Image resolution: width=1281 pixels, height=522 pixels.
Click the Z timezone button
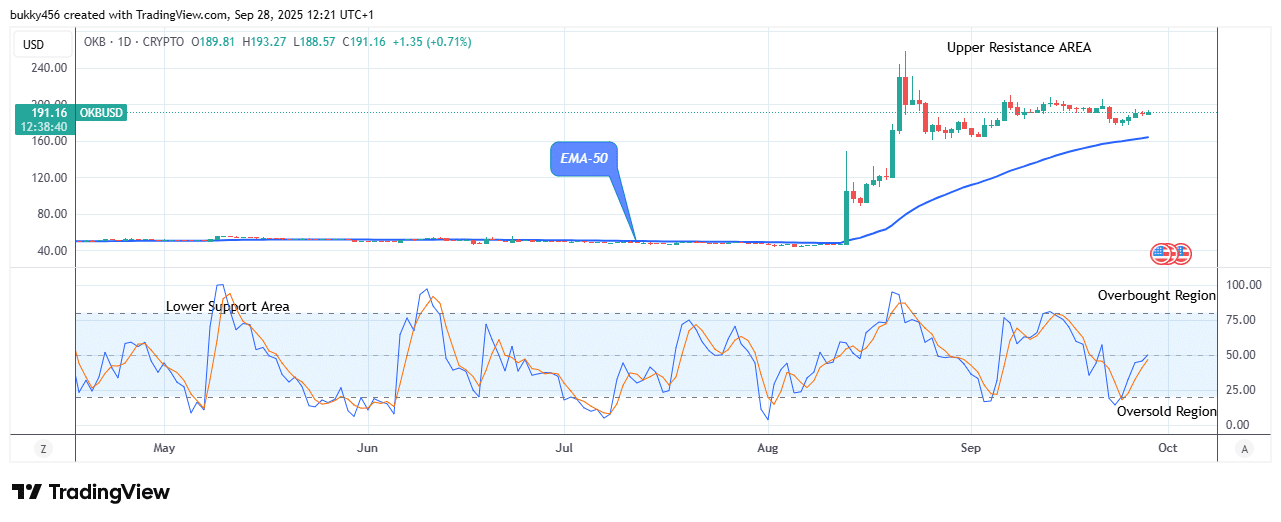coord(42,449)
